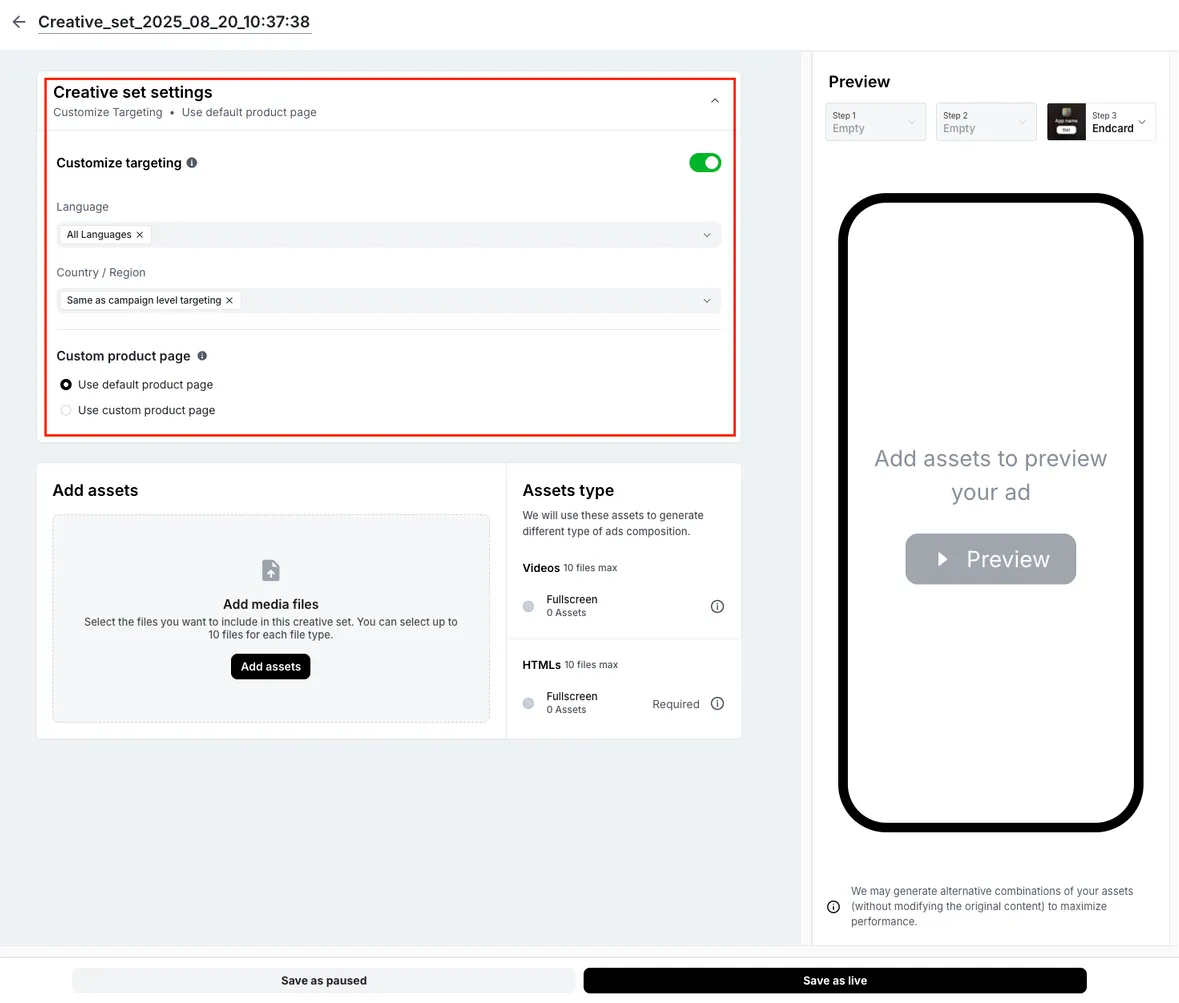Disable the Customize targeting toggle

click(705, 162)
